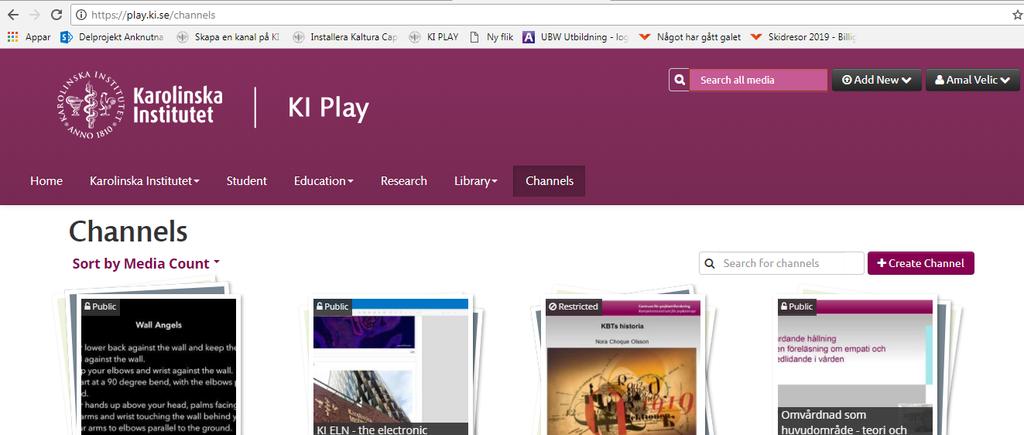
Task: Open the Add New dropdown
Action: 876,80
